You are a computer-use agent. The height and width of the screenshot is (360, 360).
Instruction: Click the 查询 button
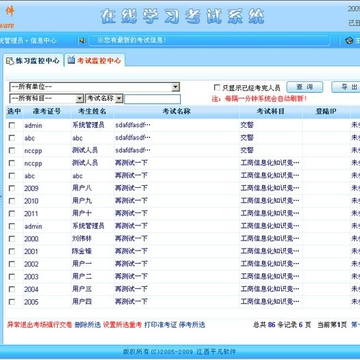(x=305, y=87)
